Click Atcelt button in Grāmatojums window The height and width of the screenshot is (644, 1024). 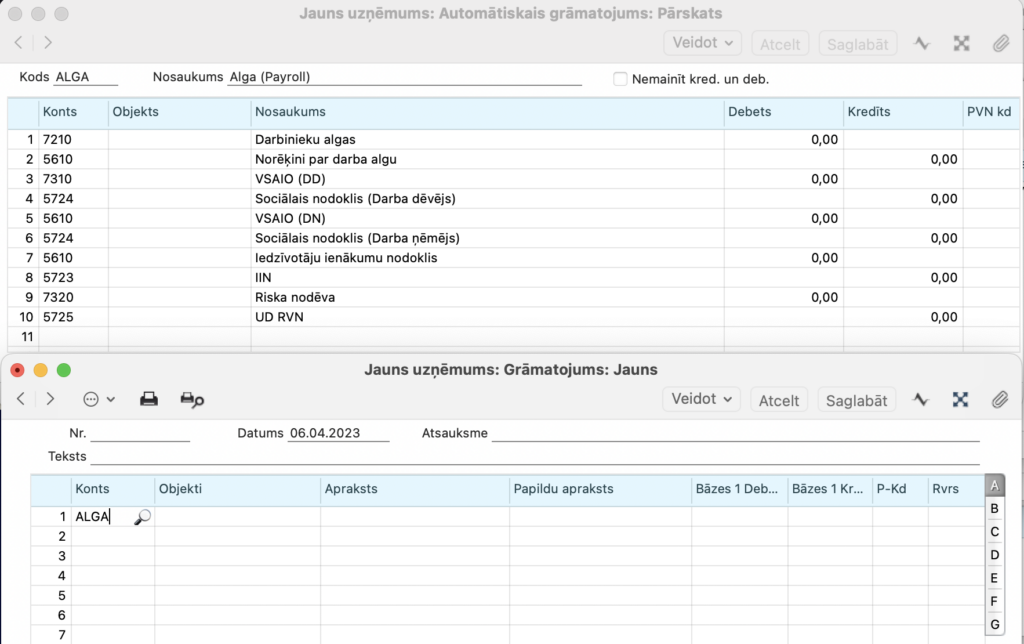coord(779,400)
